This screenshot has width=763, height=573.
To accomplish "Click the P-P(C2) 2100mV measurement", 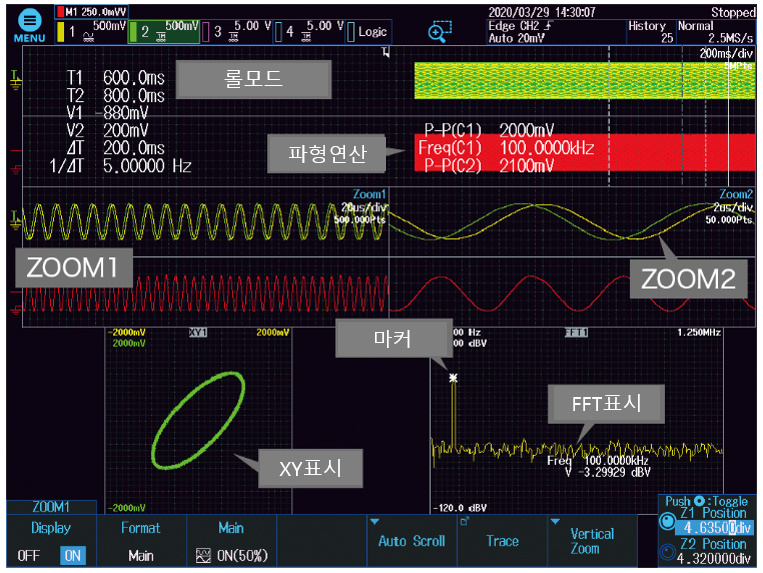I will (x=489, y=165).
